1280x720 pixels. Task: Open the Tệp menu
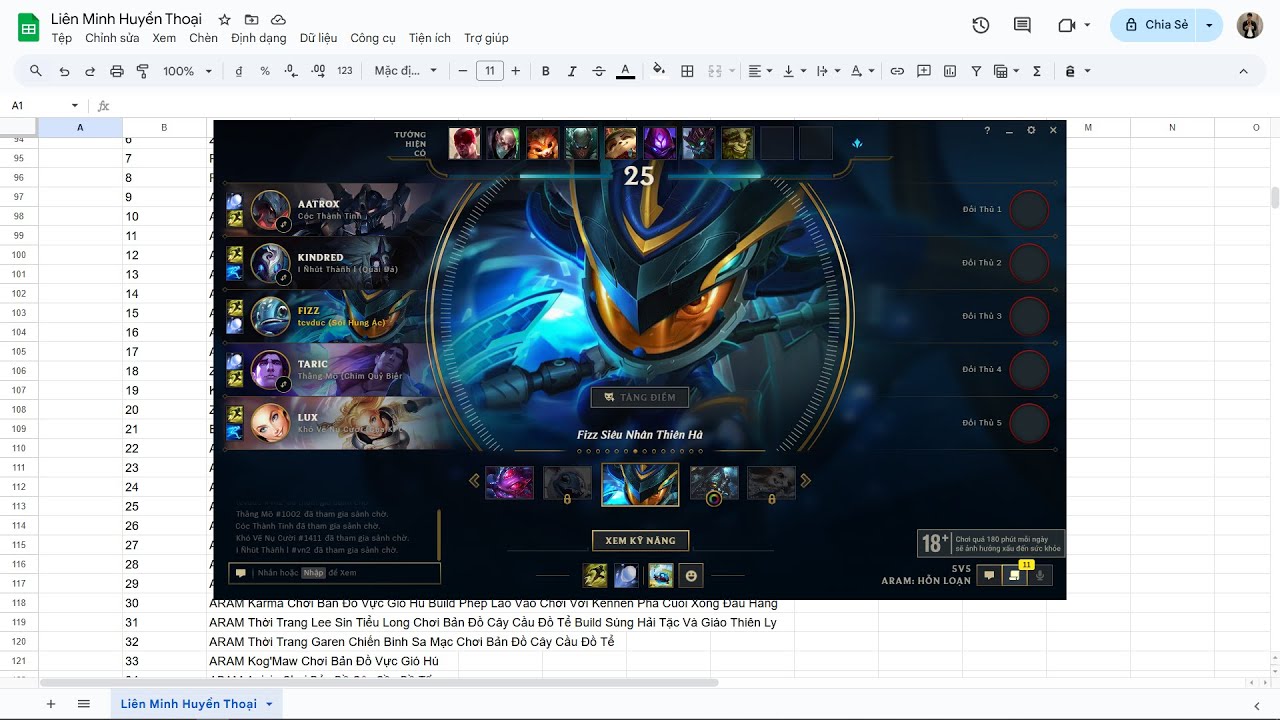(x=62, y=38)
